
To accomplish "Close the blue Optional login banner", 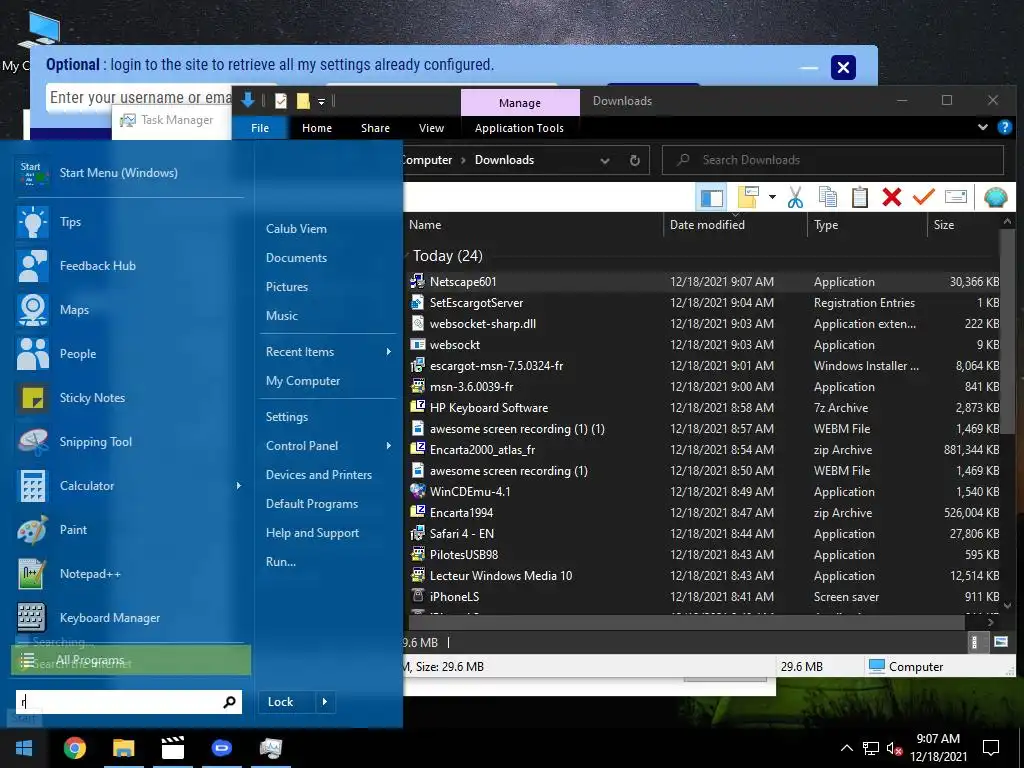I will pyautogui.click(x=843, y=67).
